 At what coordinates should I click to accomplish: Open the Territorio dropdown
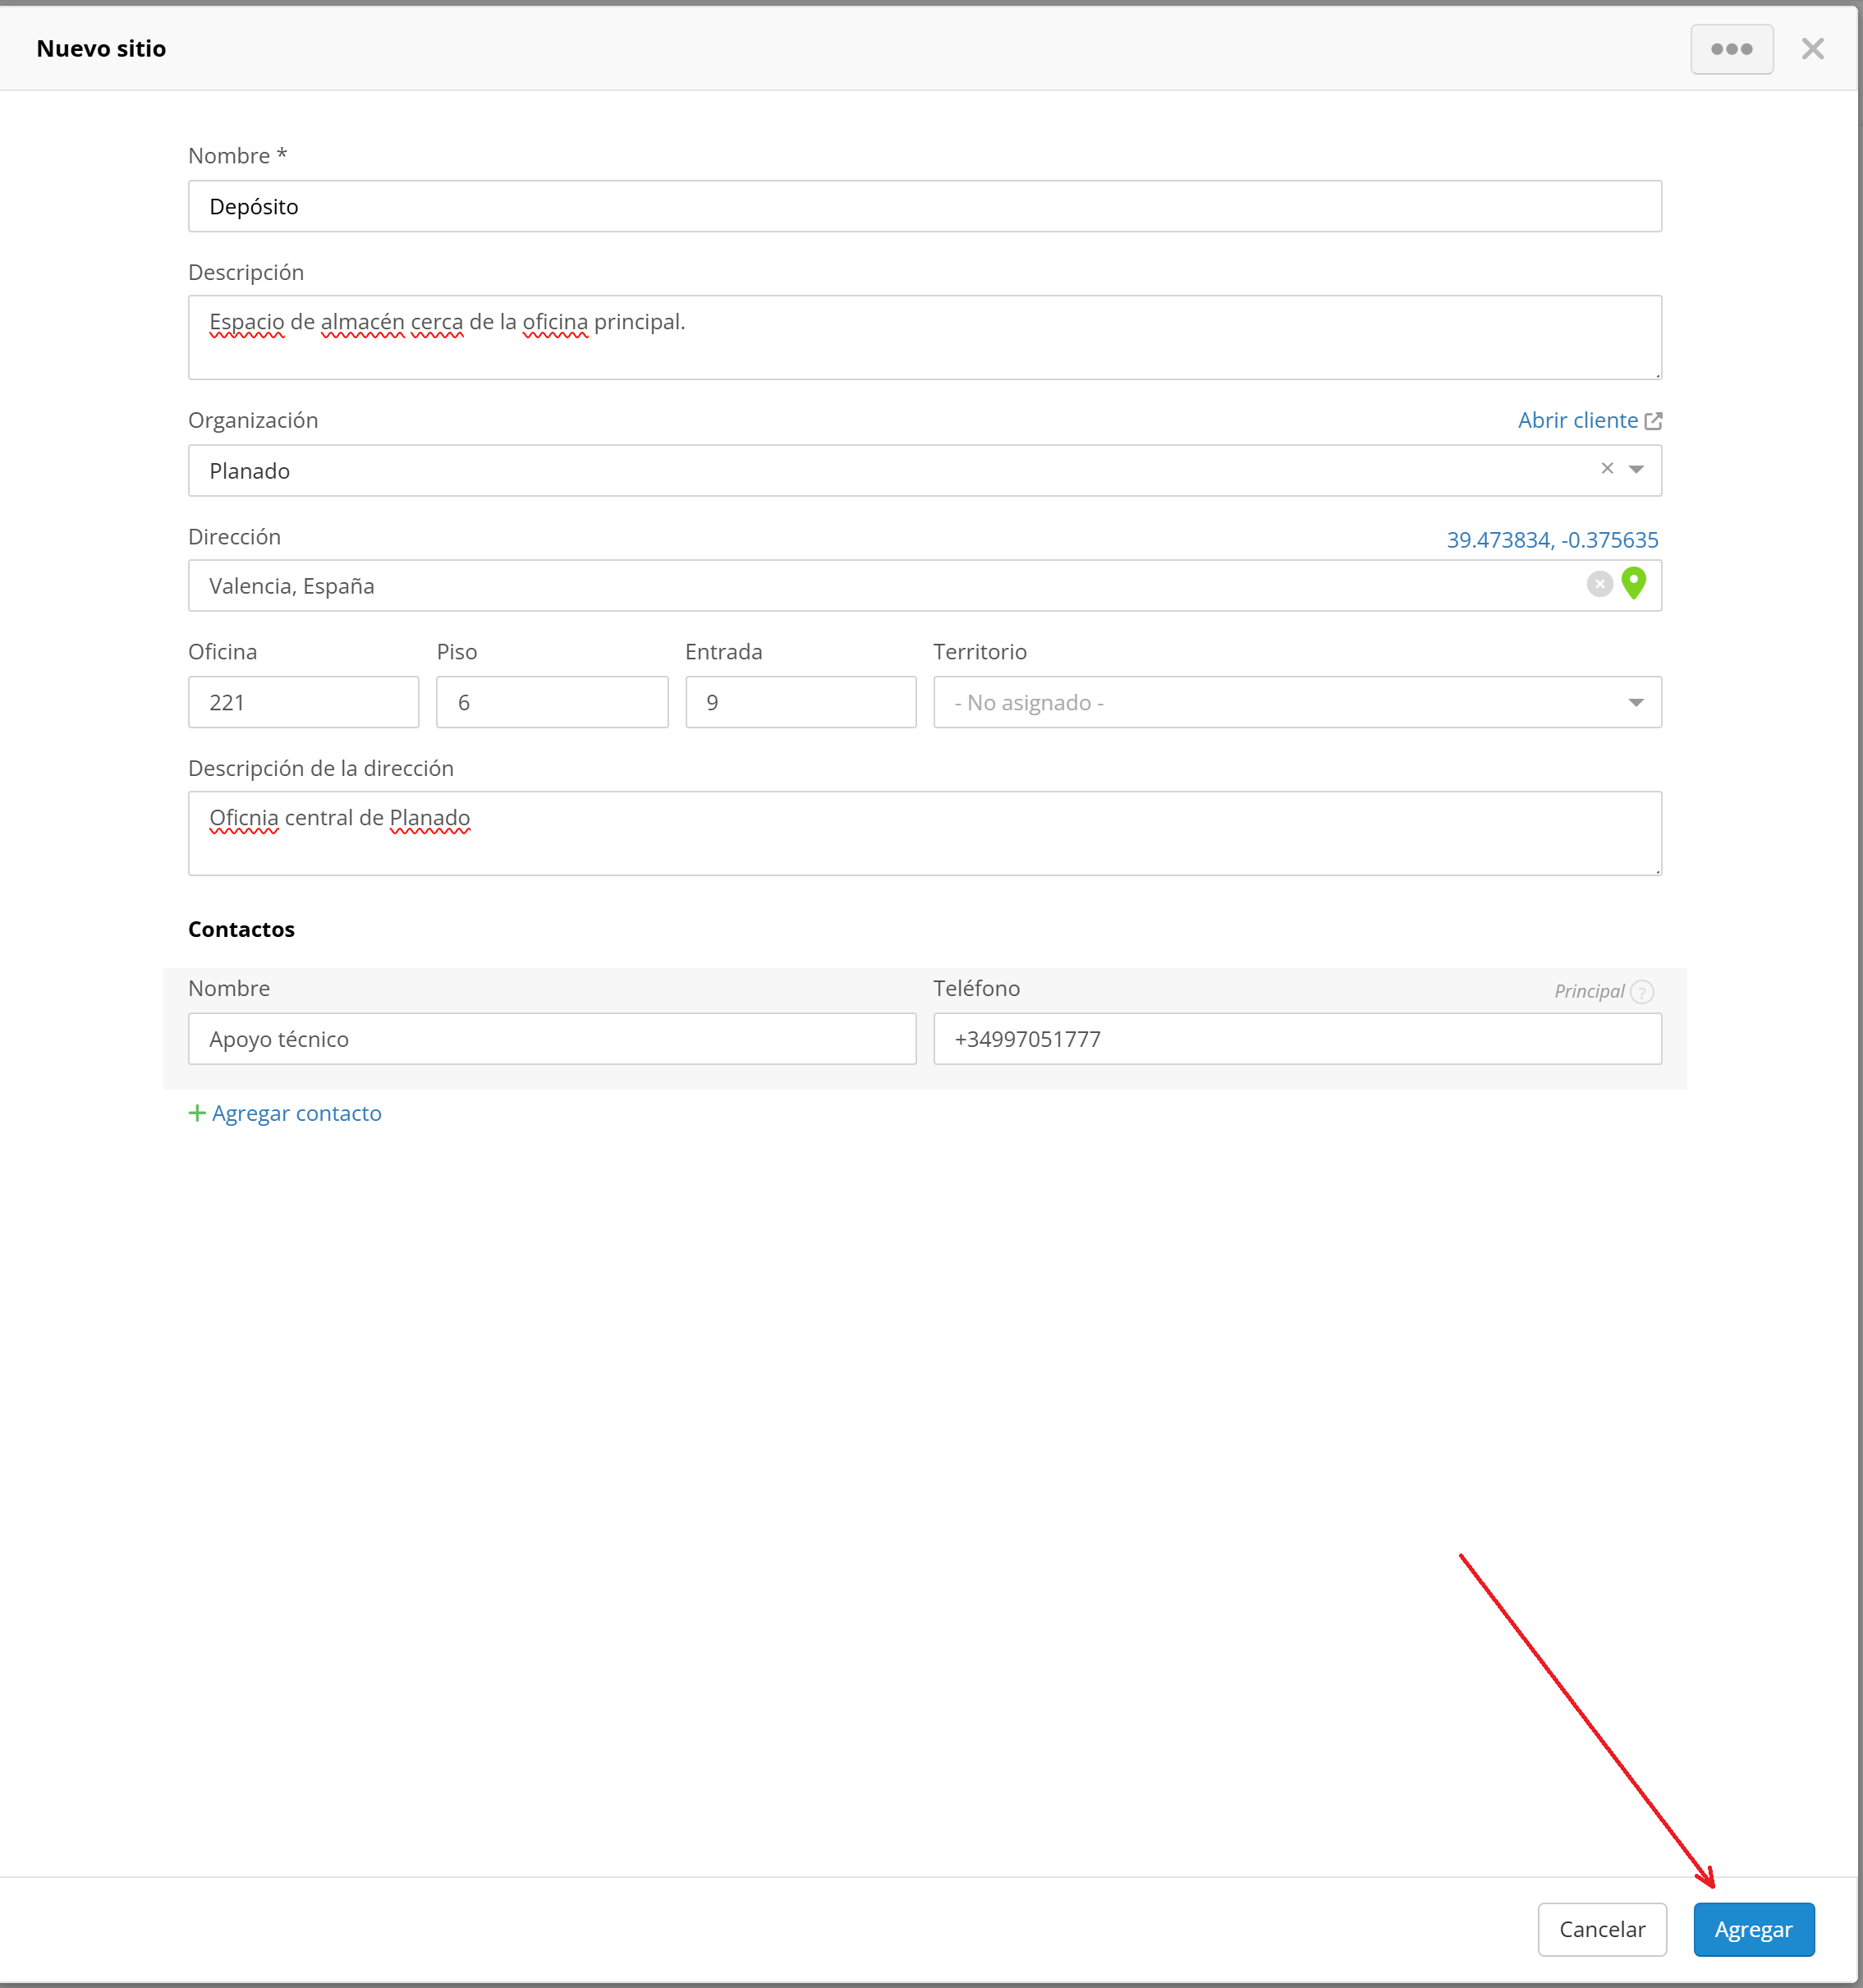1296,702
